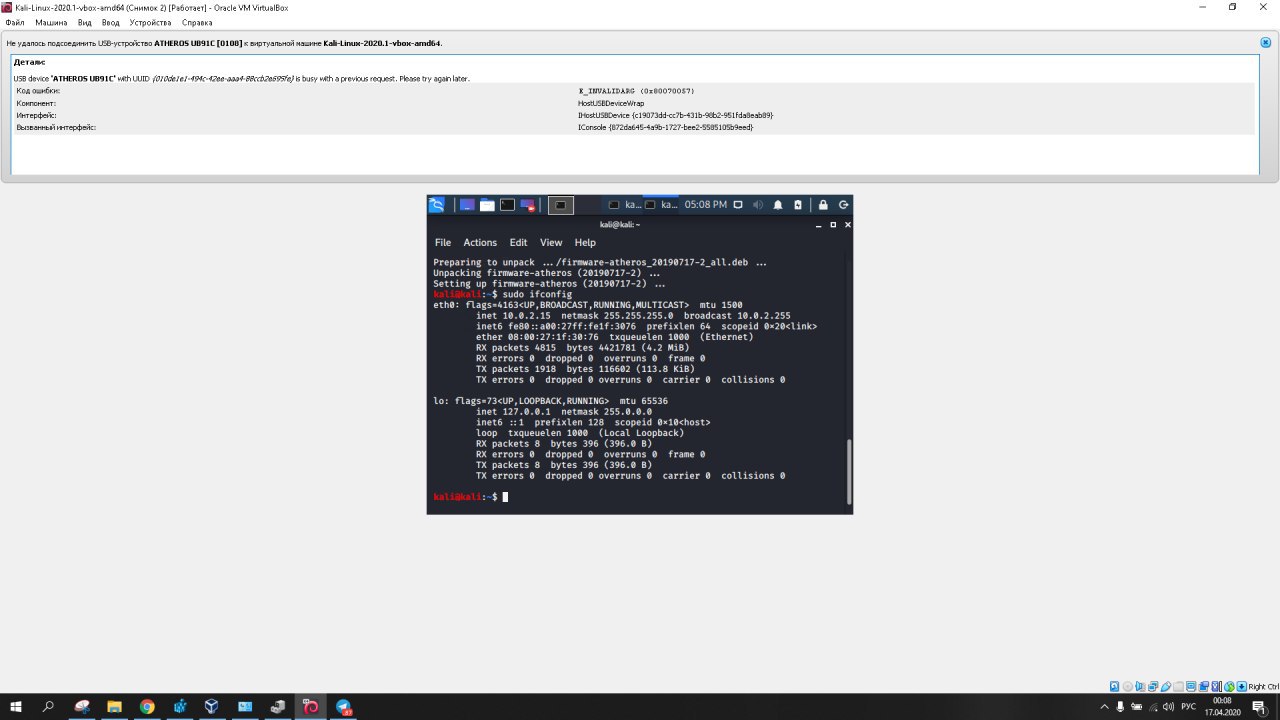Click the Windows tray volume icon
Viewport: 1280px width, 720px height.
(x=1168, y=706)
